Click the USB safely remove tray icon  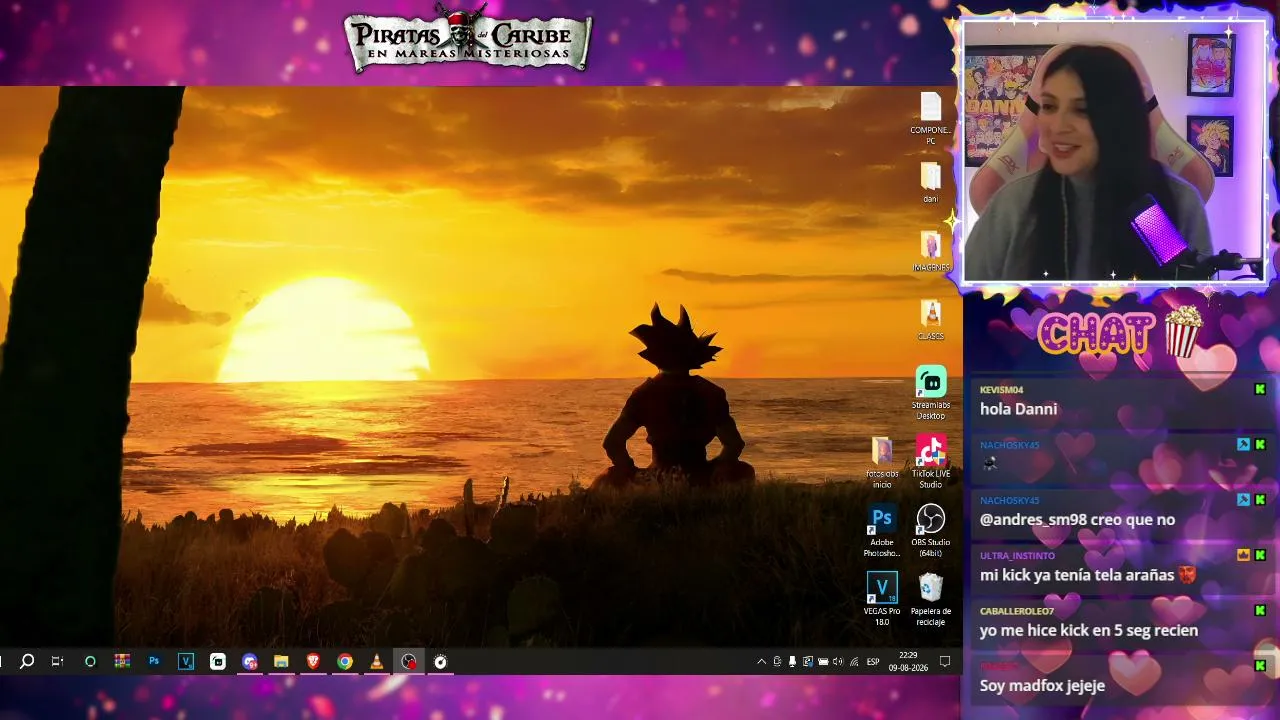777,661
